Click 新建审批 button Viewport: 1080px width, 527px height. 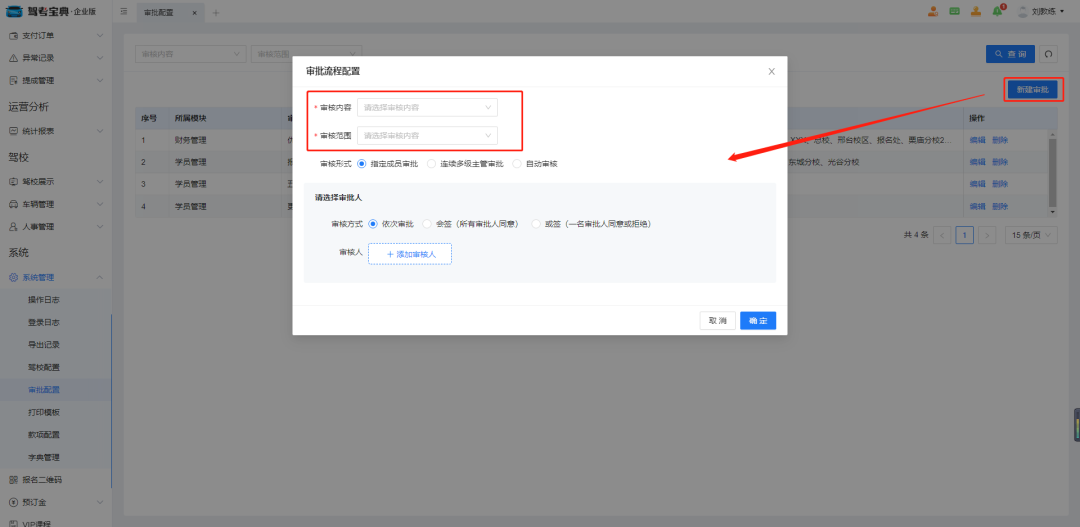[x=1032, y=90]
